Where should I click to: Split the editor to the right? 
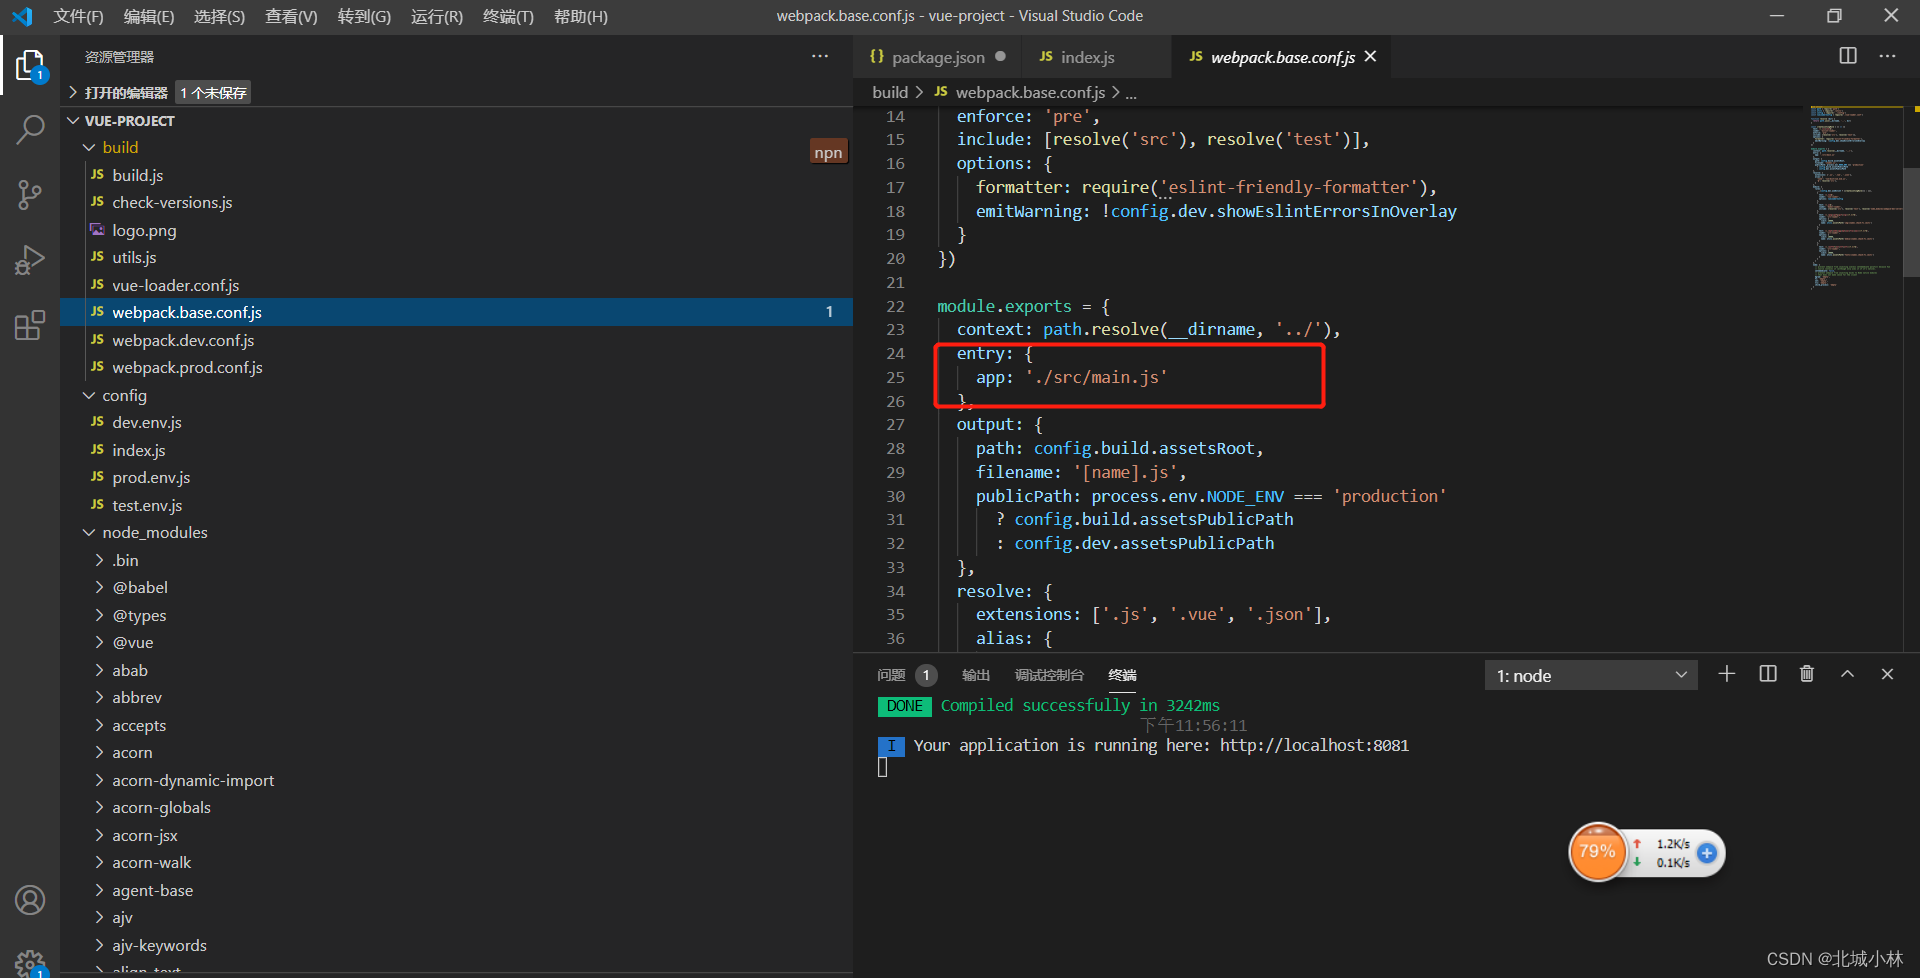(1848, 56)
